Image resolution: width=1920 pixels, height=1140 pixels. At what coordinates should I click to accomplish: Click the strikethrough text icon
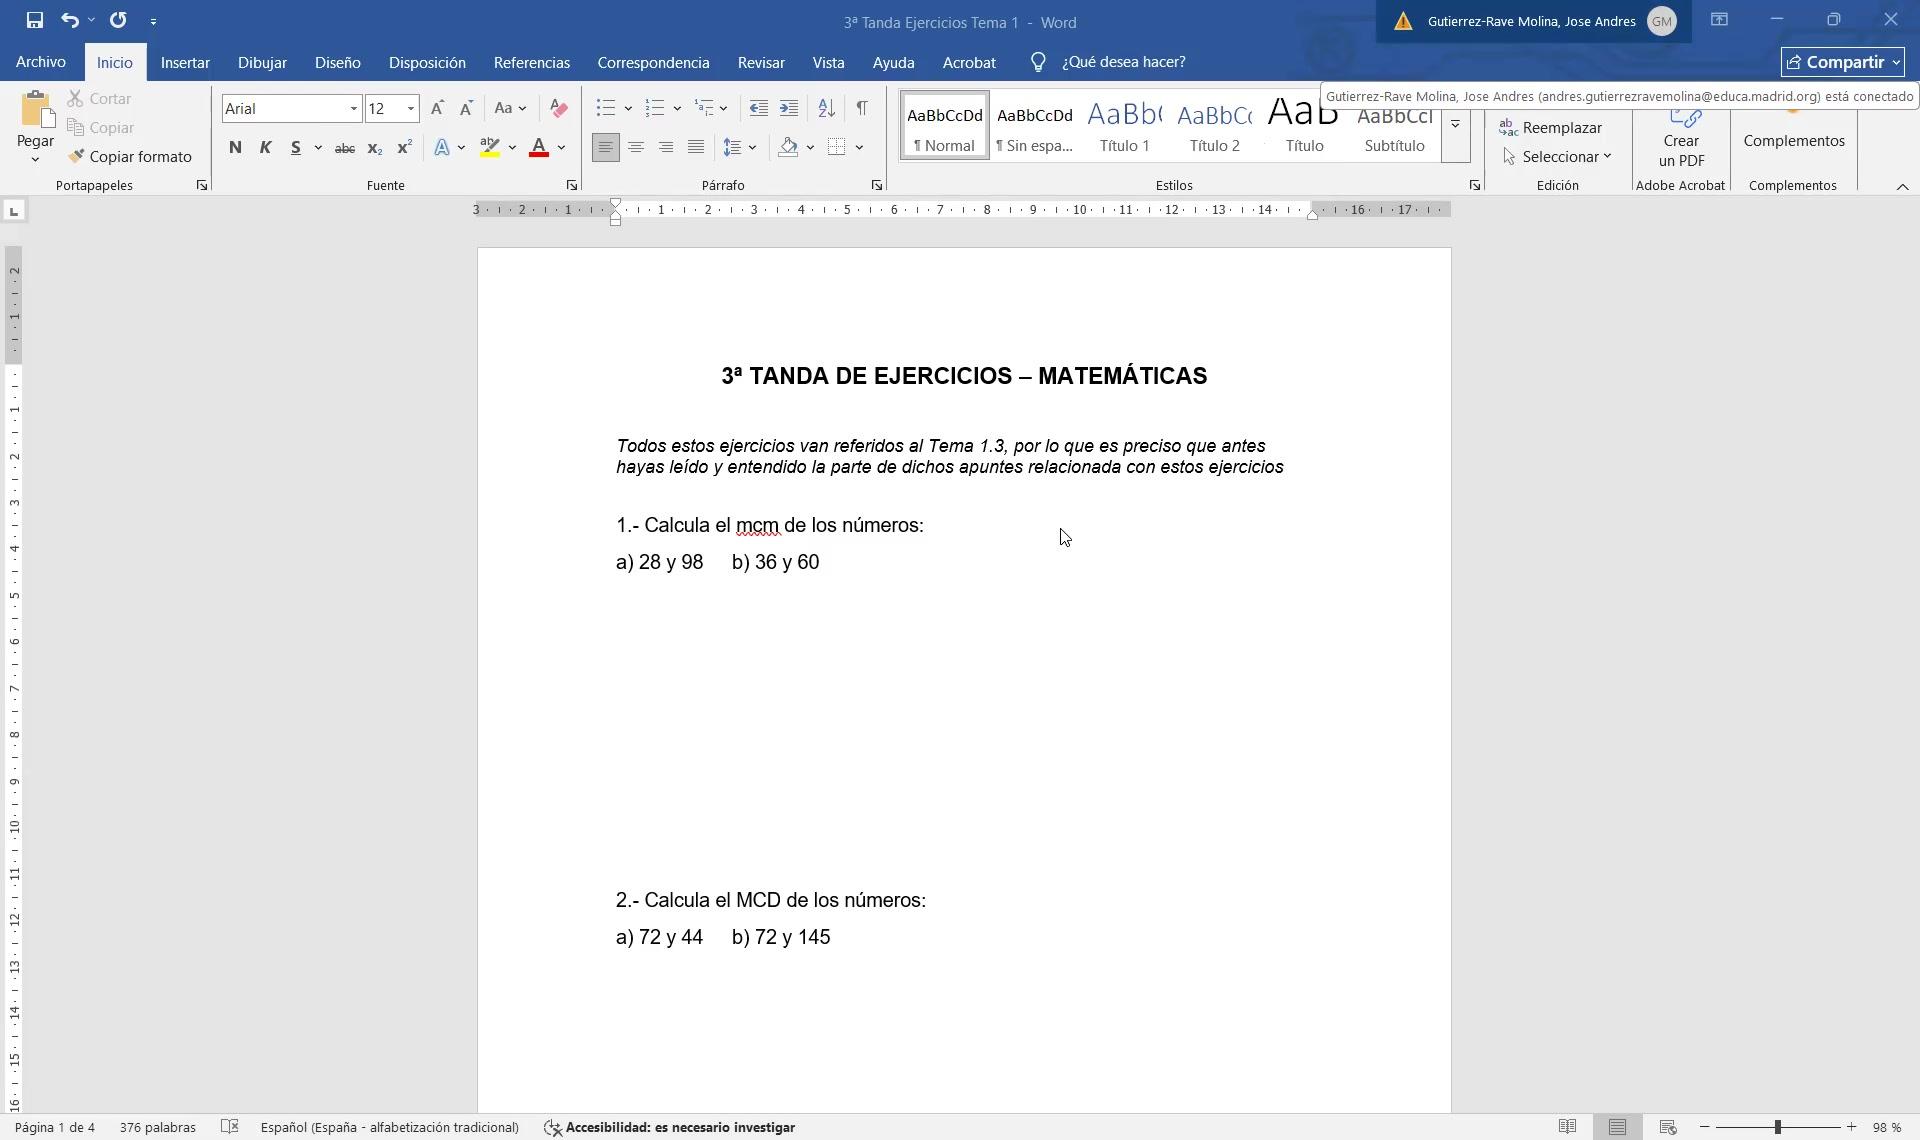tap(344, 148)
